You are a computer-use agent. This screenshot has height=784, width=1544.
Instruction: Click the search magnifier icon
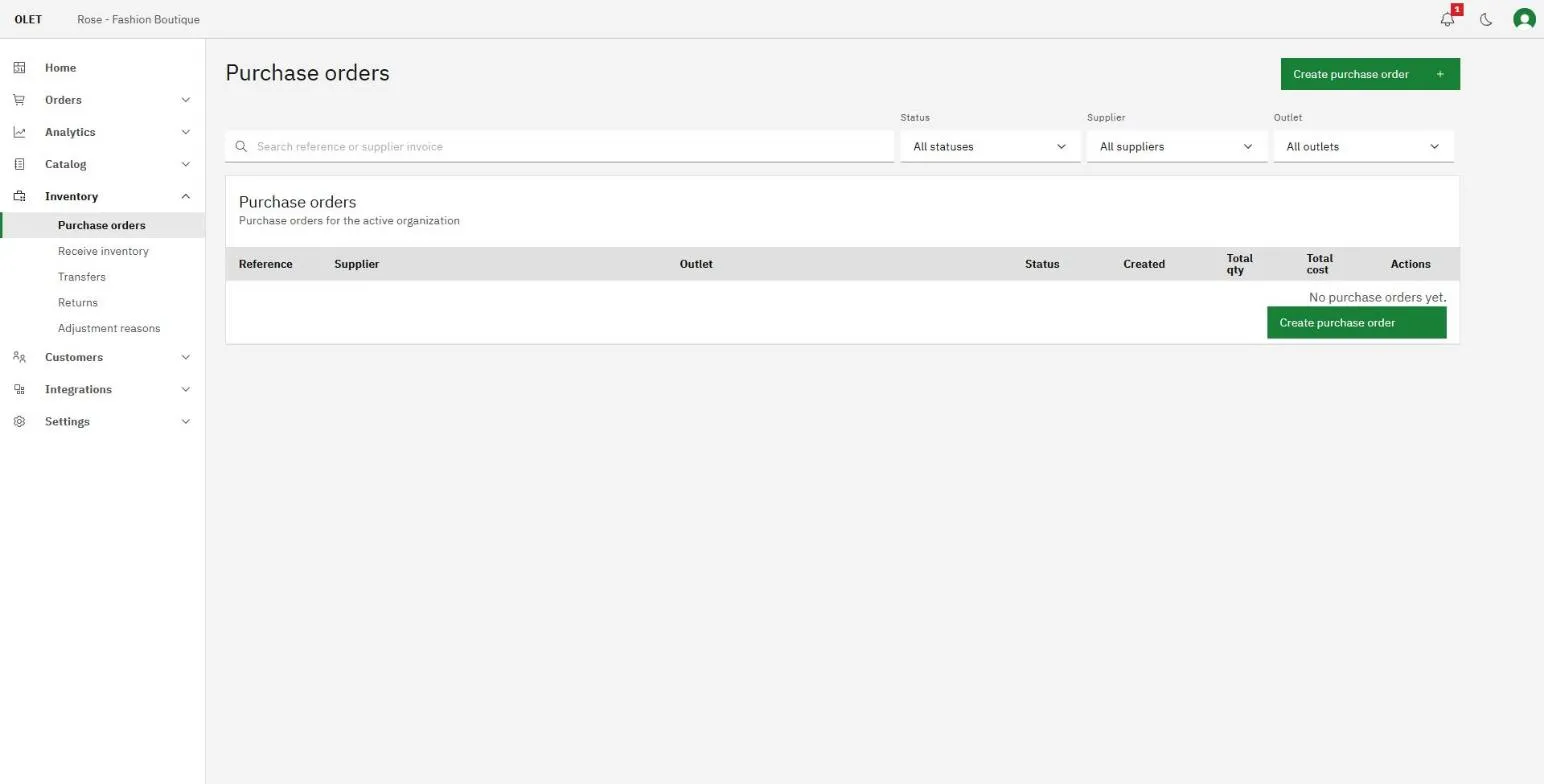tap(241, 146)
